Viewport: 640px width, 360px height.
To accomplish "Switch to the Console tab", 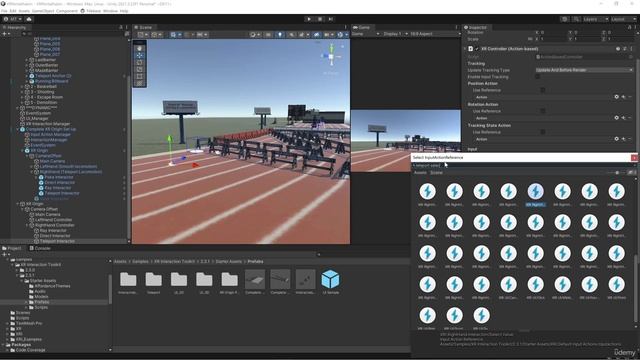I will point(40,248).
